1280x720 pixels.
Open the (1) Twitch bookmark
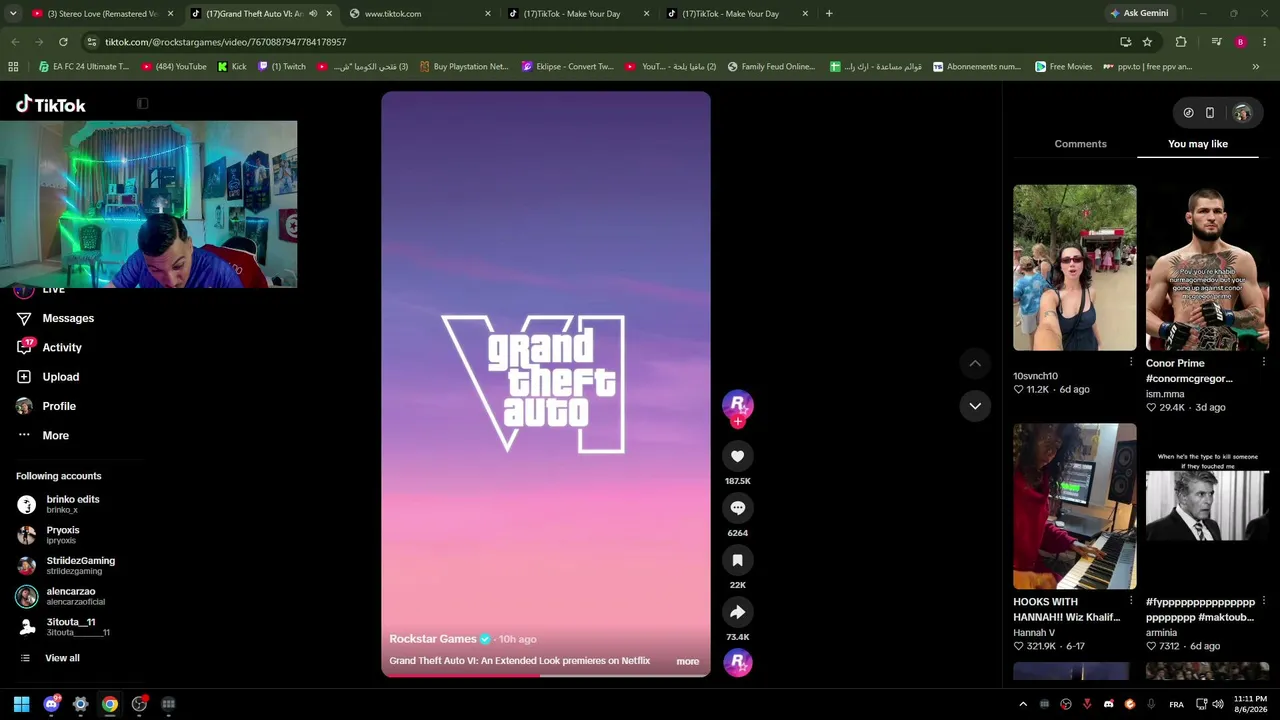pyautogui.click(x=281, y=67)
